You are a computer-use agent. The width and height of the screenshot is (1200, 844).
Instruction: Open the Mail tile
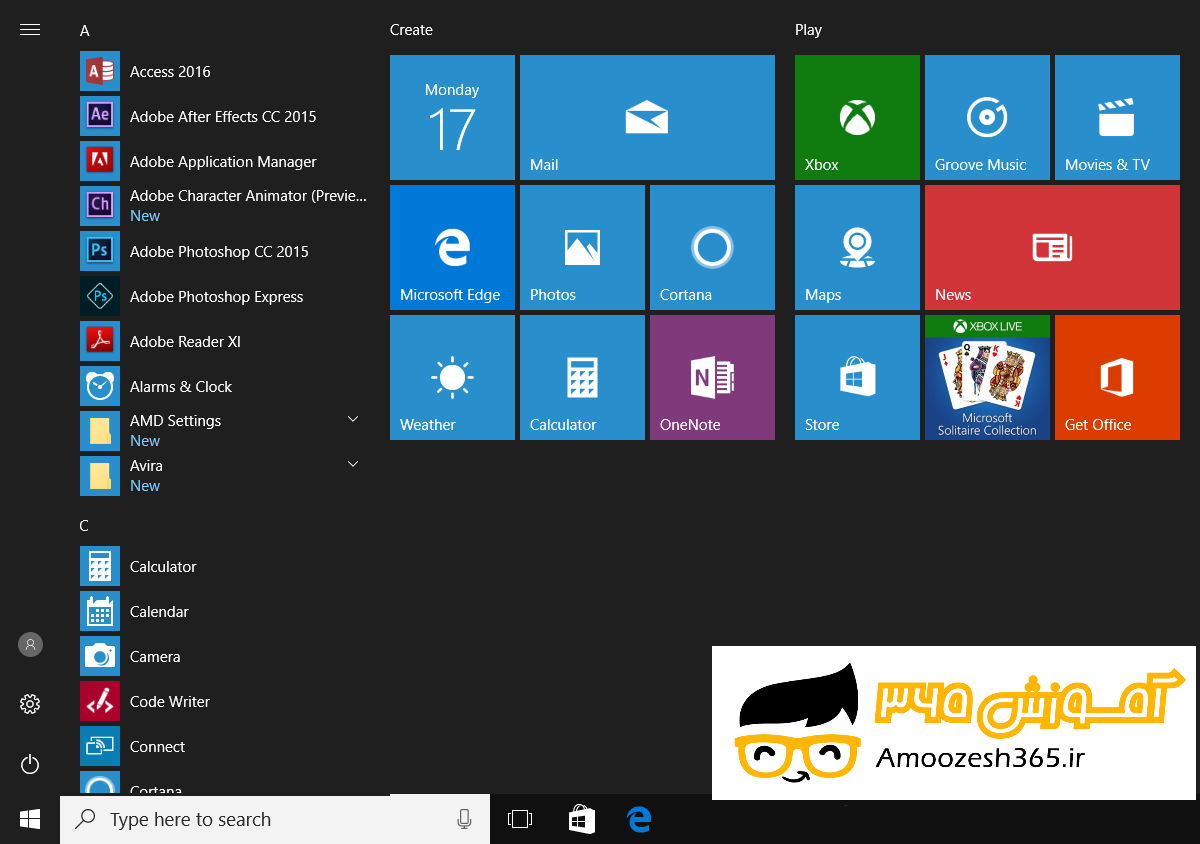[647, 117]
